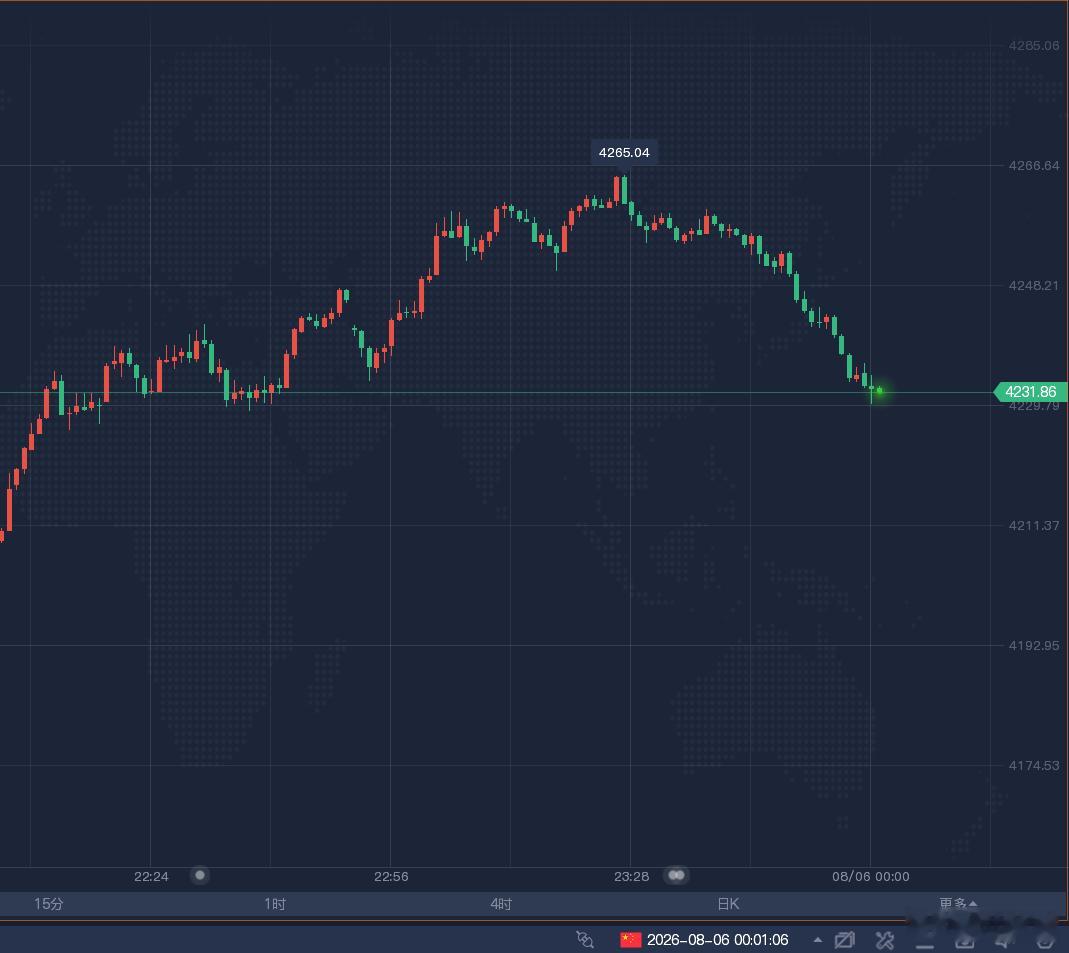The height and width of the screenshot is (953, 1069).
Task: Click the glowing green latest price dot
Action: 879,391
